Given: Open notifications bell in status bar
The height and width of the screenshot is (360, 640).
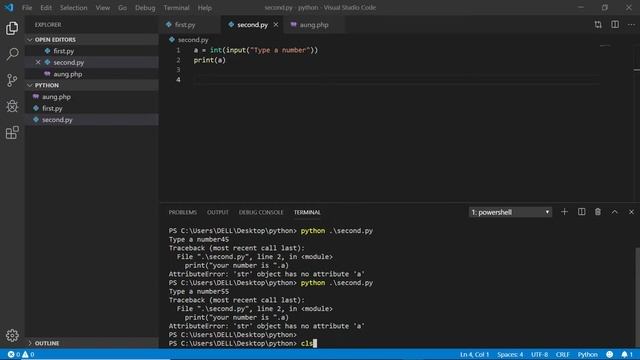Looking at the screenshot, I should click(627, 354).
